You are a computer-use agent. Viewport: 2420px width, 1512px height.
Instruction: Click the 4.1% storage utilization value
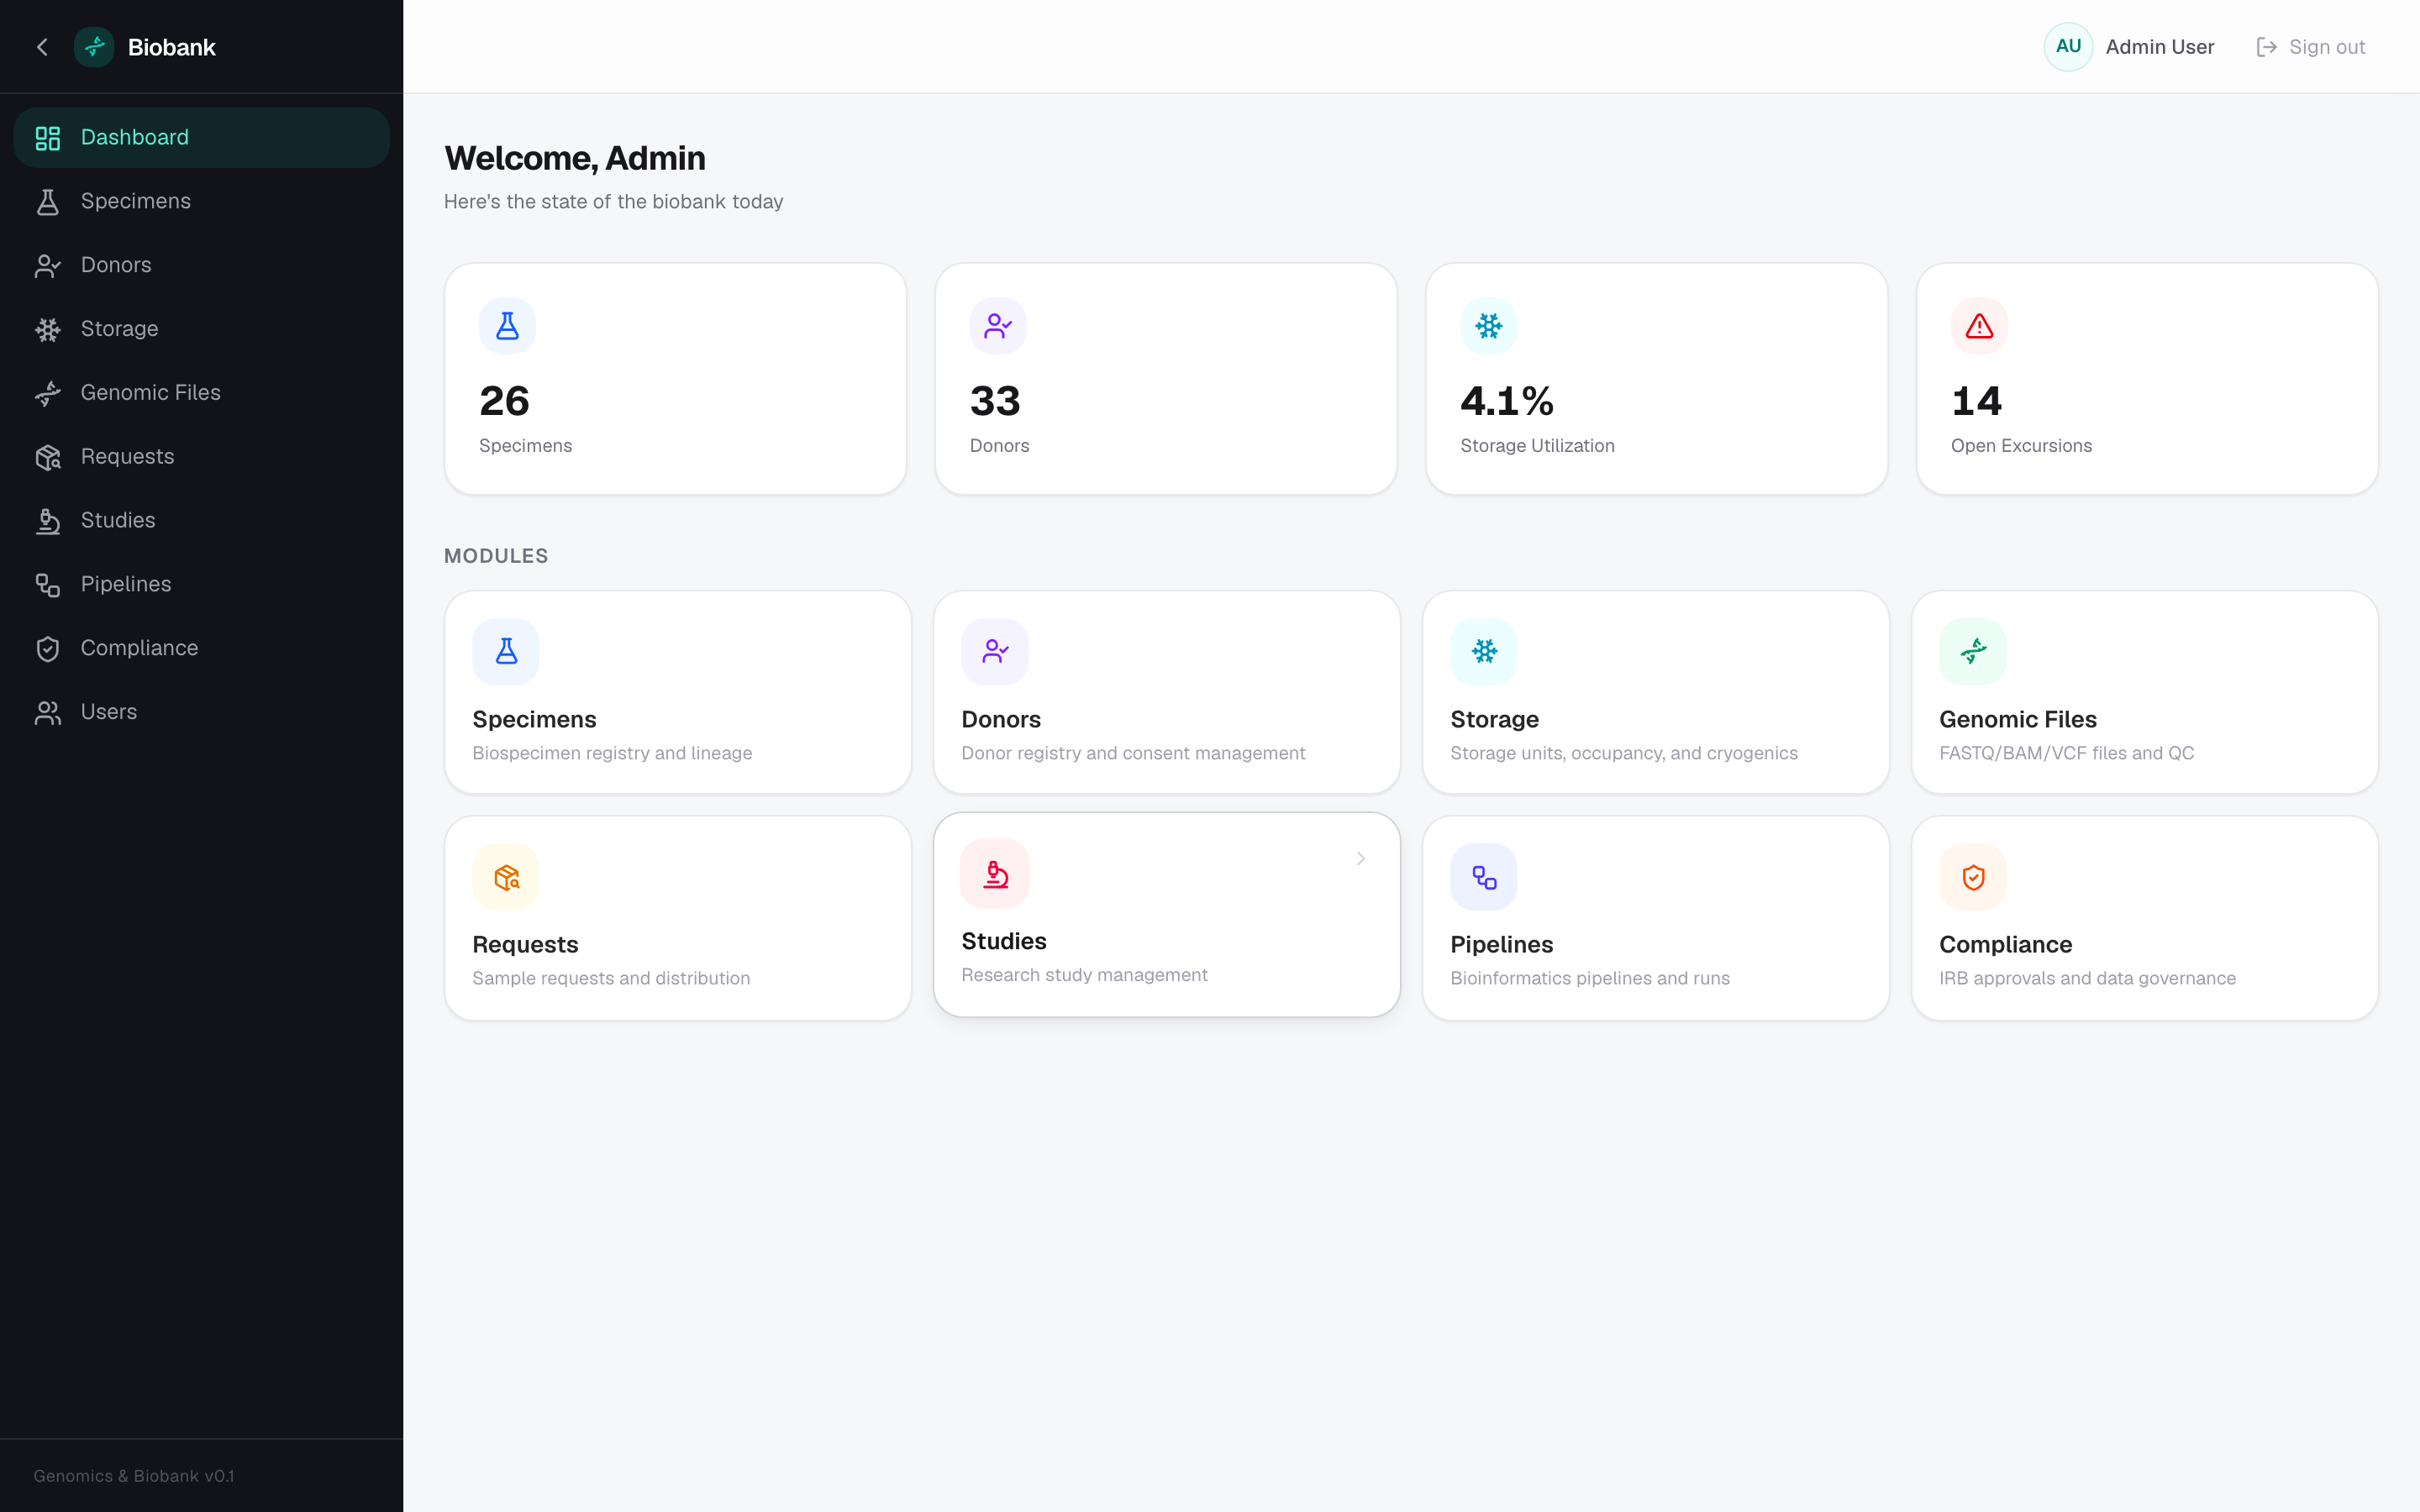click(x=1507, y=402)
